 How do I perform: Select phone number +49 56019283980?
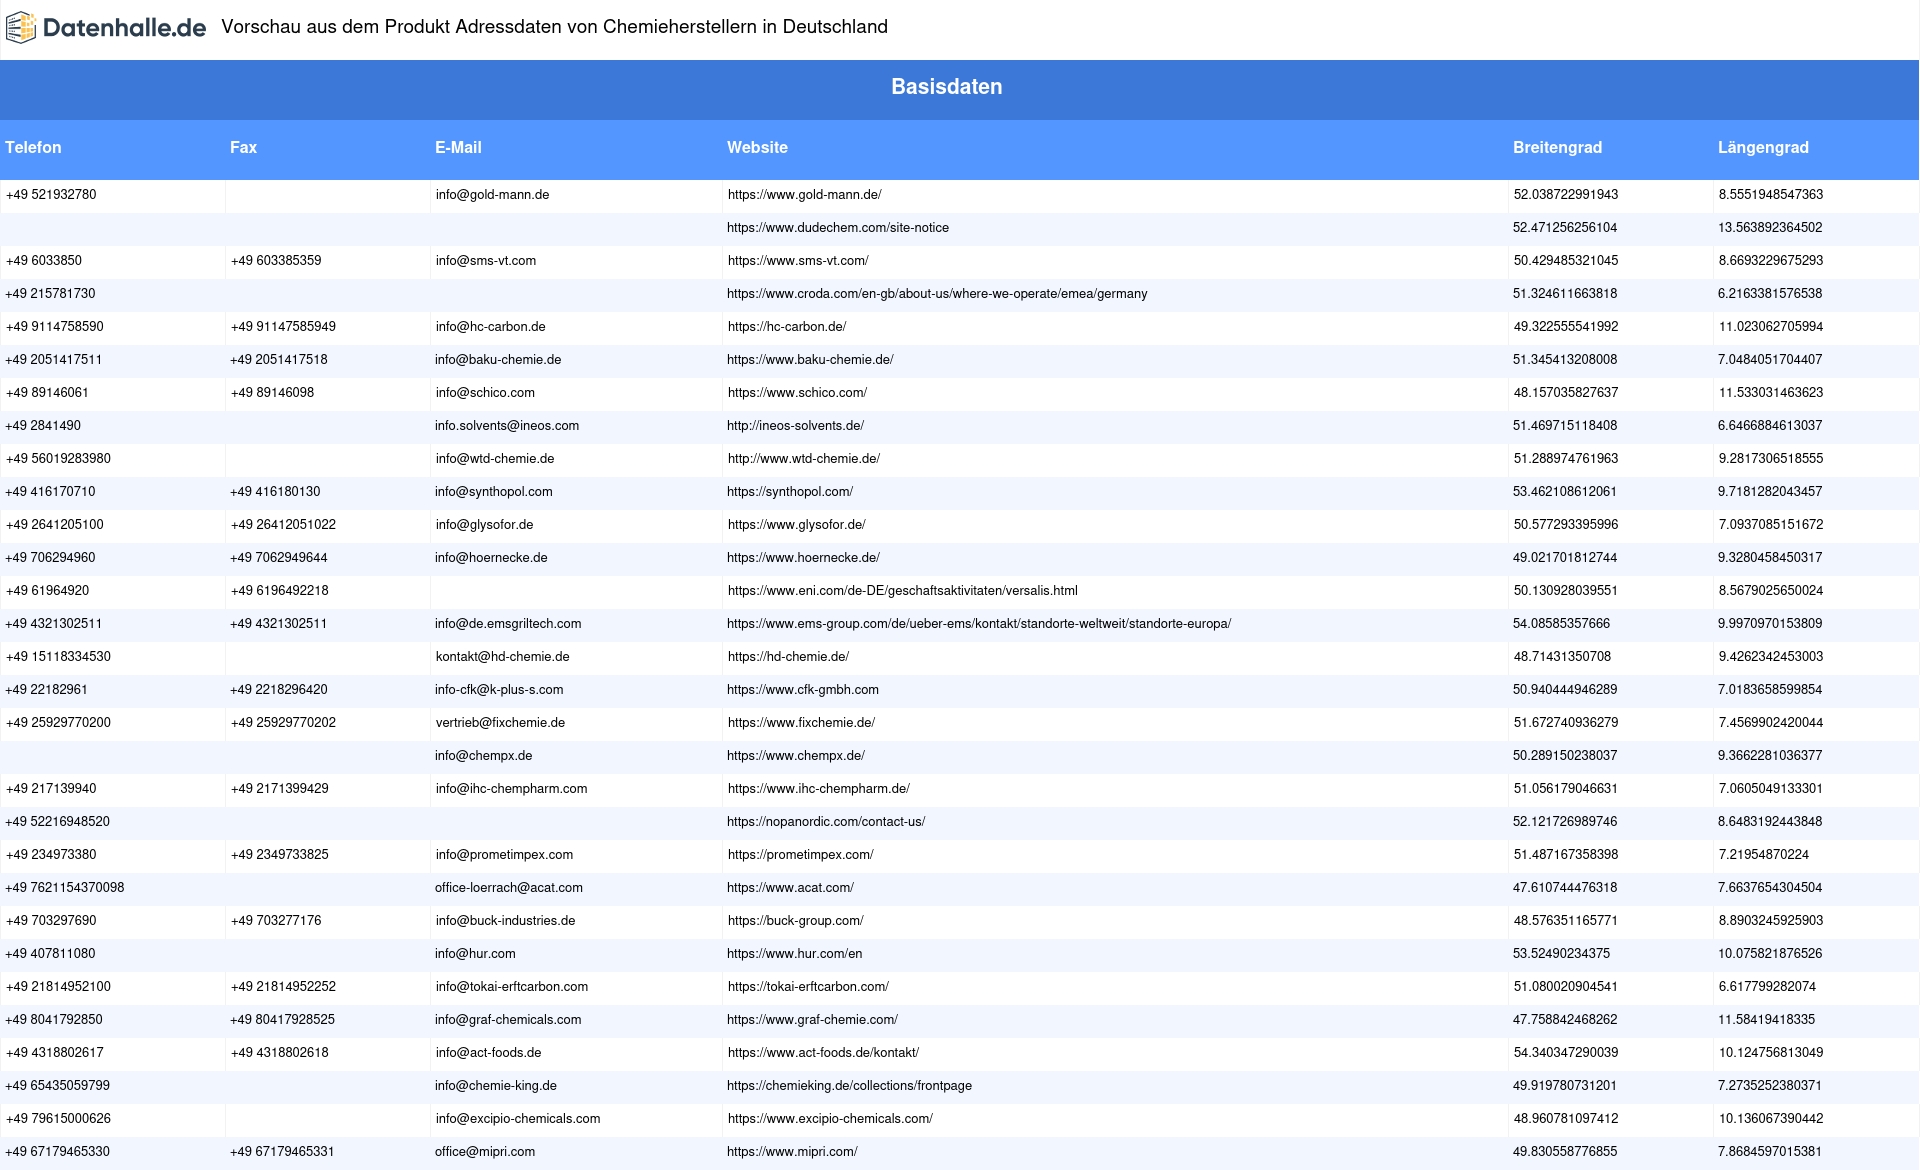pos(58,459)
